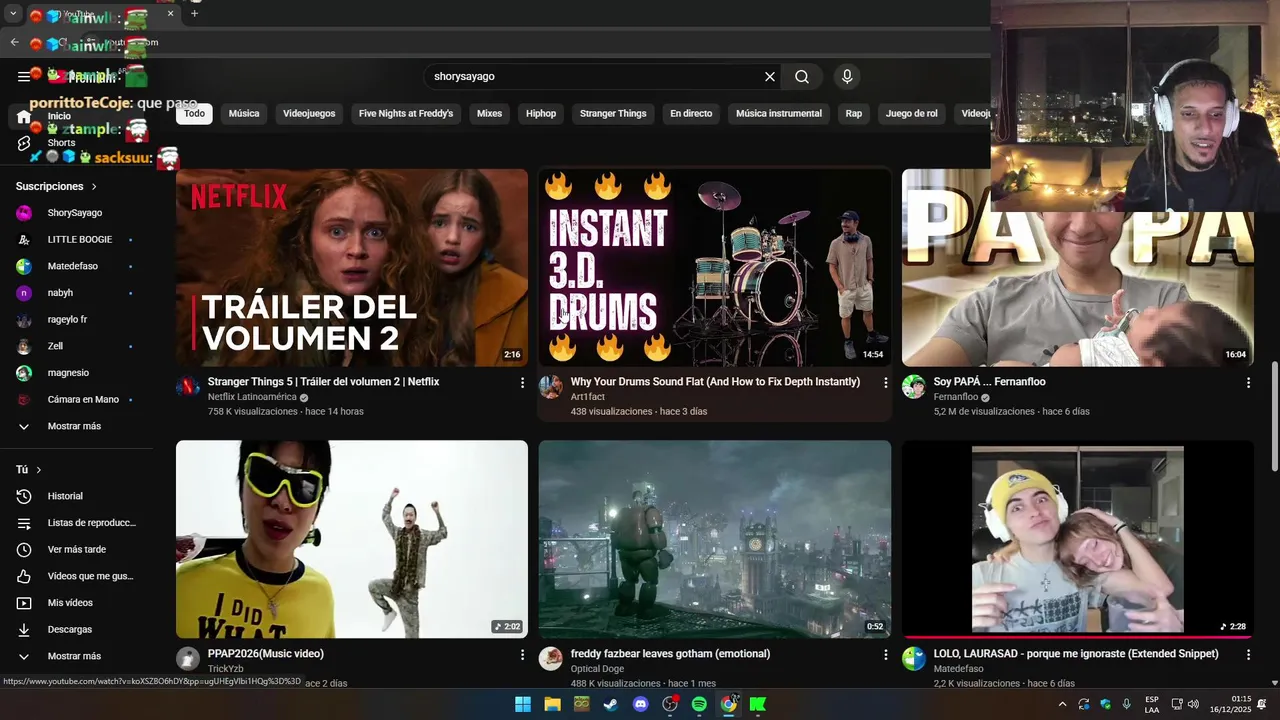
Task: Play Stranger Things trailer thumbnail
Action: (x=352, y=267)
